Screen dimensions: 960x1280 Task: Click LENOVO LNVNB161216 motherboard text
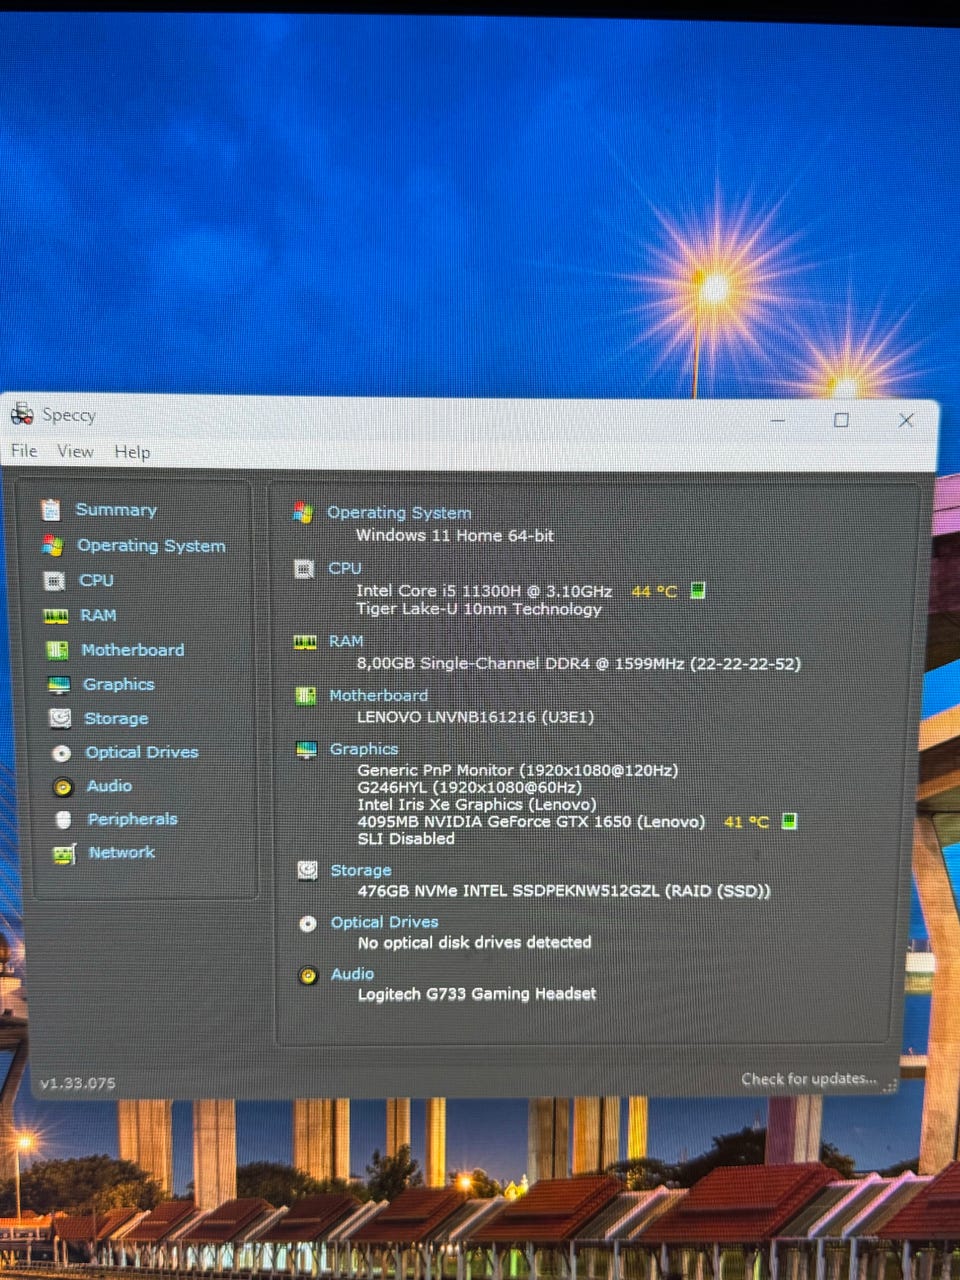point(476,717)
